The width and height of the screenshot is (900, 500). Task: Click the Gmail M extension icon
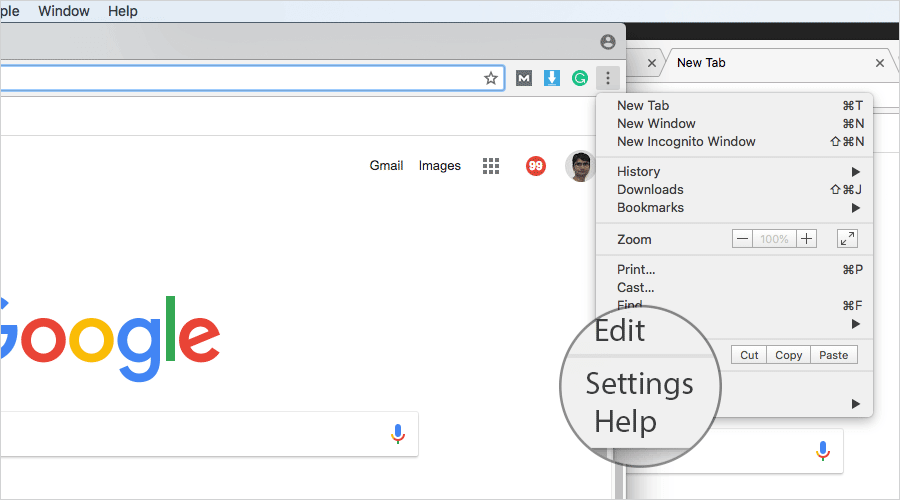tap(523, 78)
